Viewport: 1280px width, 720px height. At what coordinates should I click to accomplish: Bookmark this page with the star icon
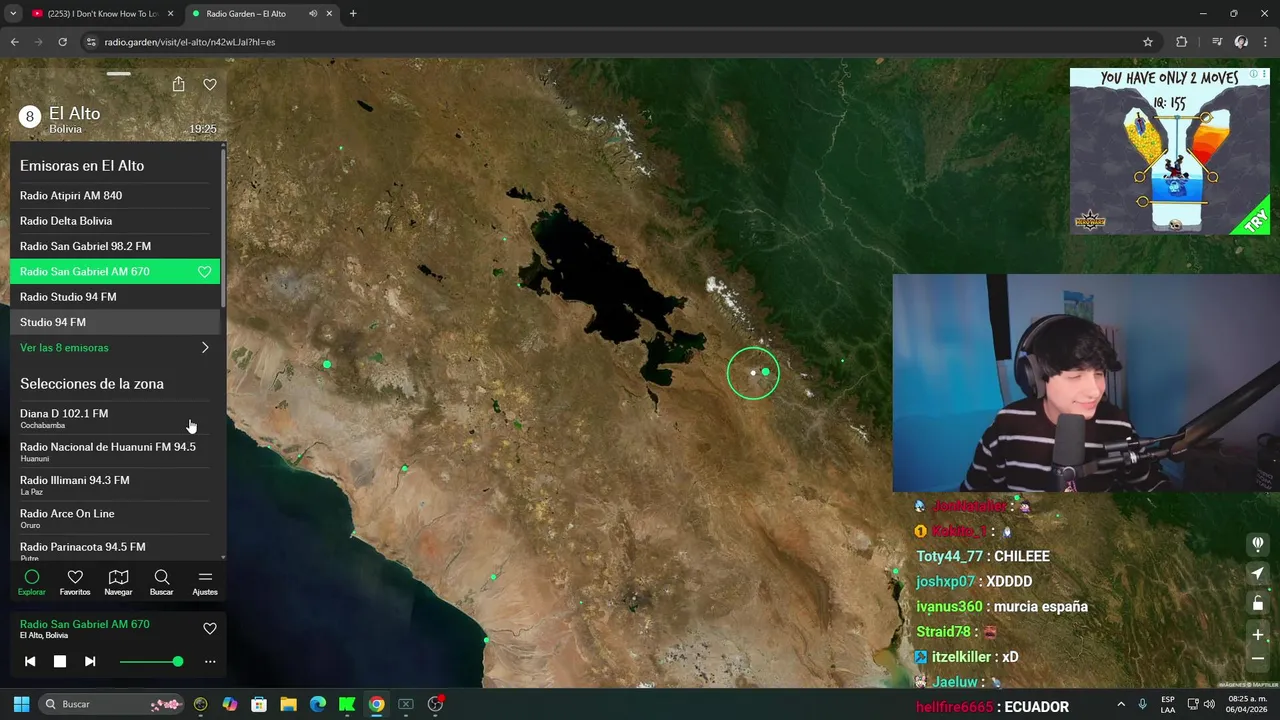click(1148, 42)
